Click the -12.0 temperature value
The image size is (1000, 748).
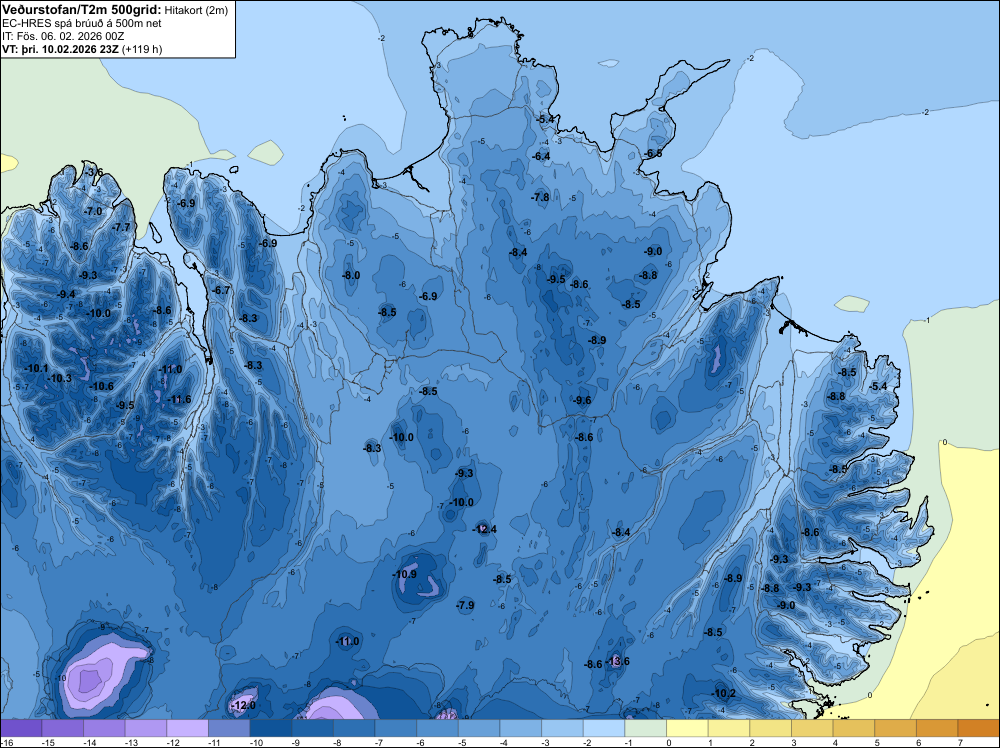(244, 705)
